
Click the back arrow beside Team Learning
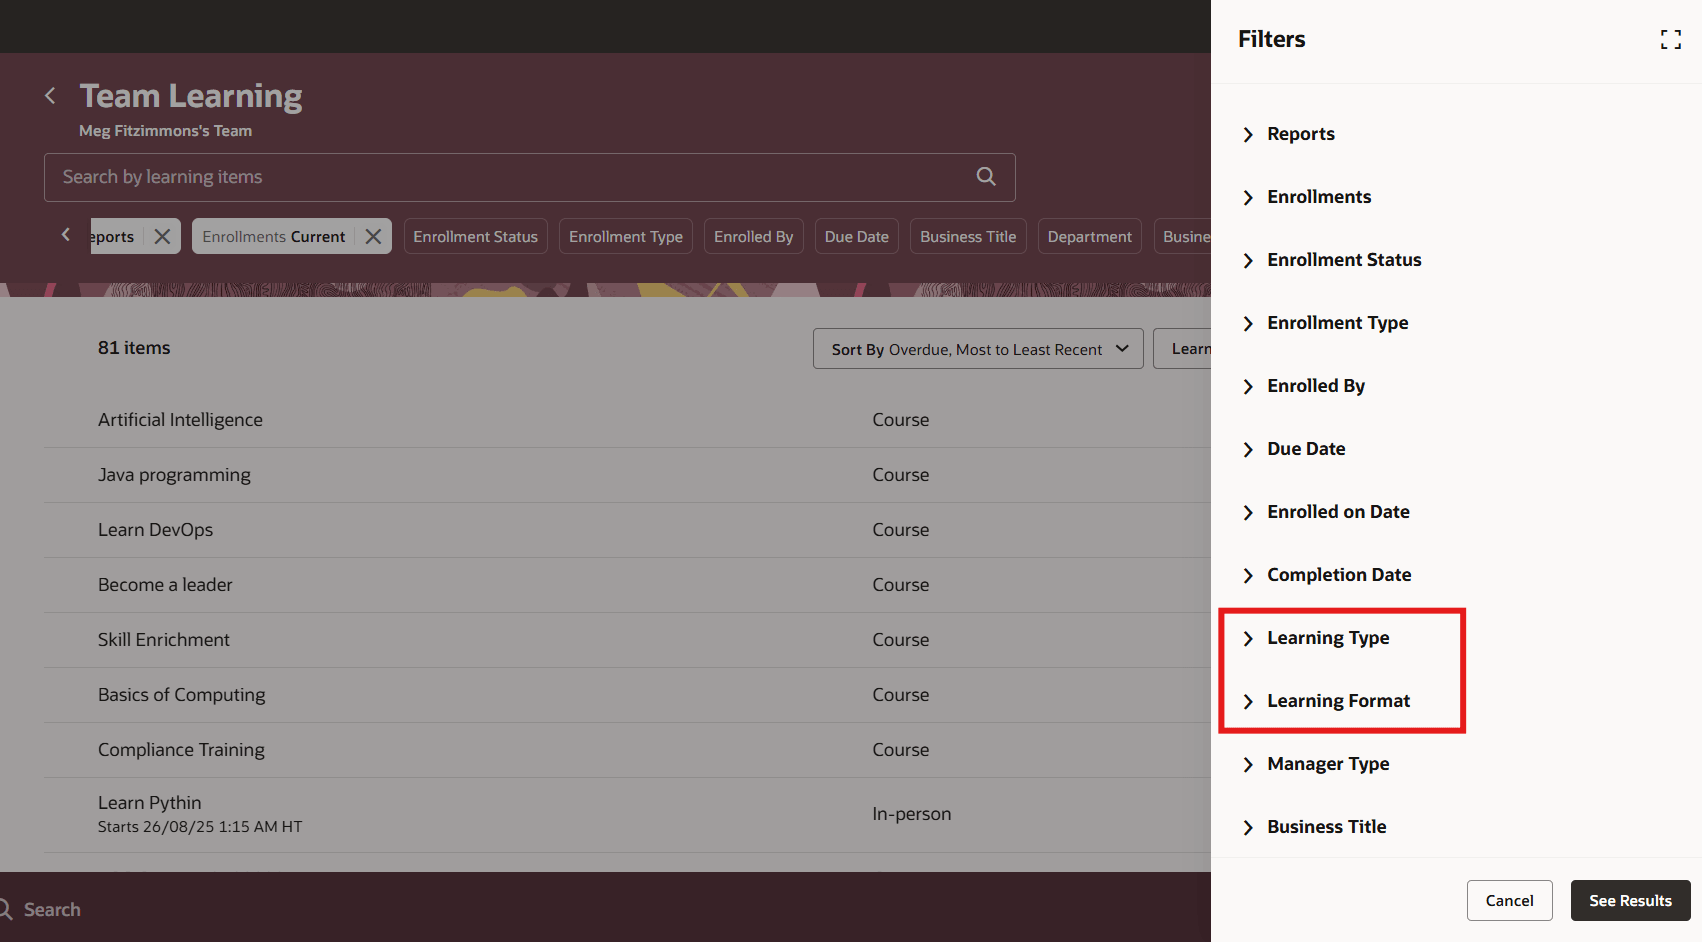tap(50, 95)
